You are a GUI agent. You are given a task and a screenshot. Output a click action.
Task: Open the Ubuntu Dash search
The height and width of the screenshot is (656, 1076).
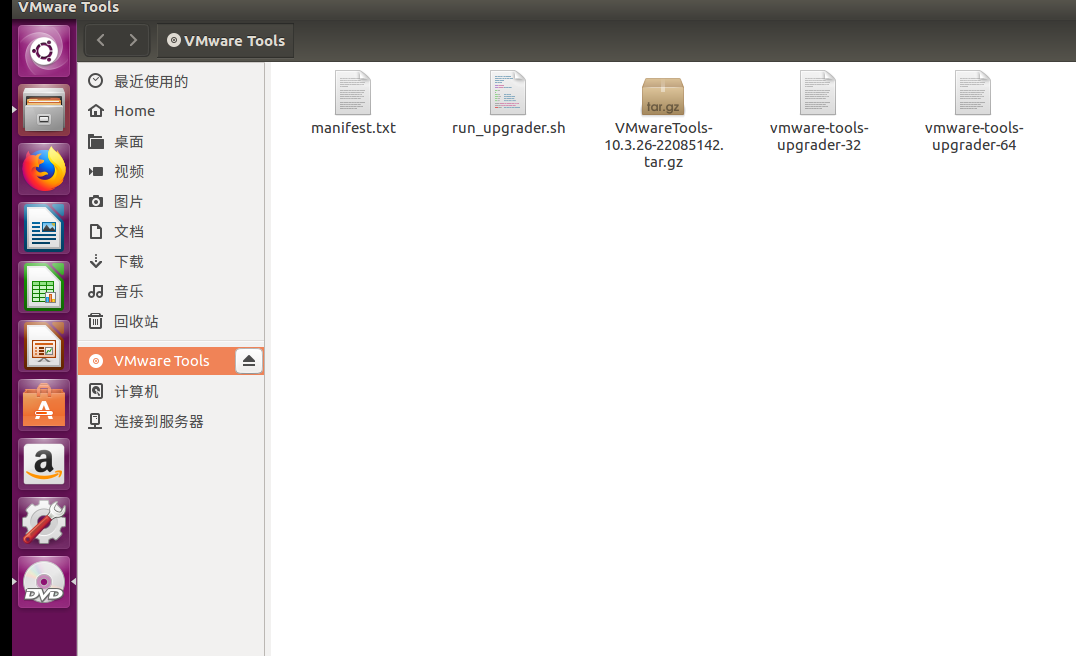tap(43, 50)
